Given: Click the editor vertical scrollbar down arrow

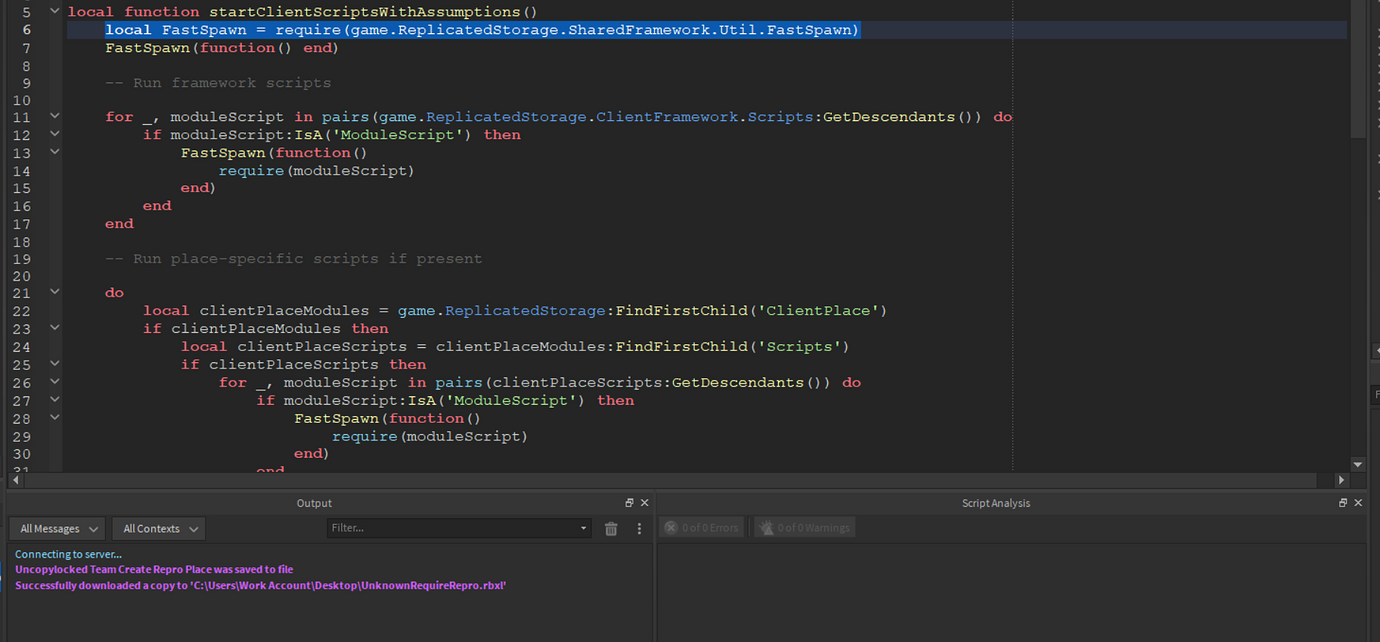Looking at the screenshot, I should (1357, 464).
